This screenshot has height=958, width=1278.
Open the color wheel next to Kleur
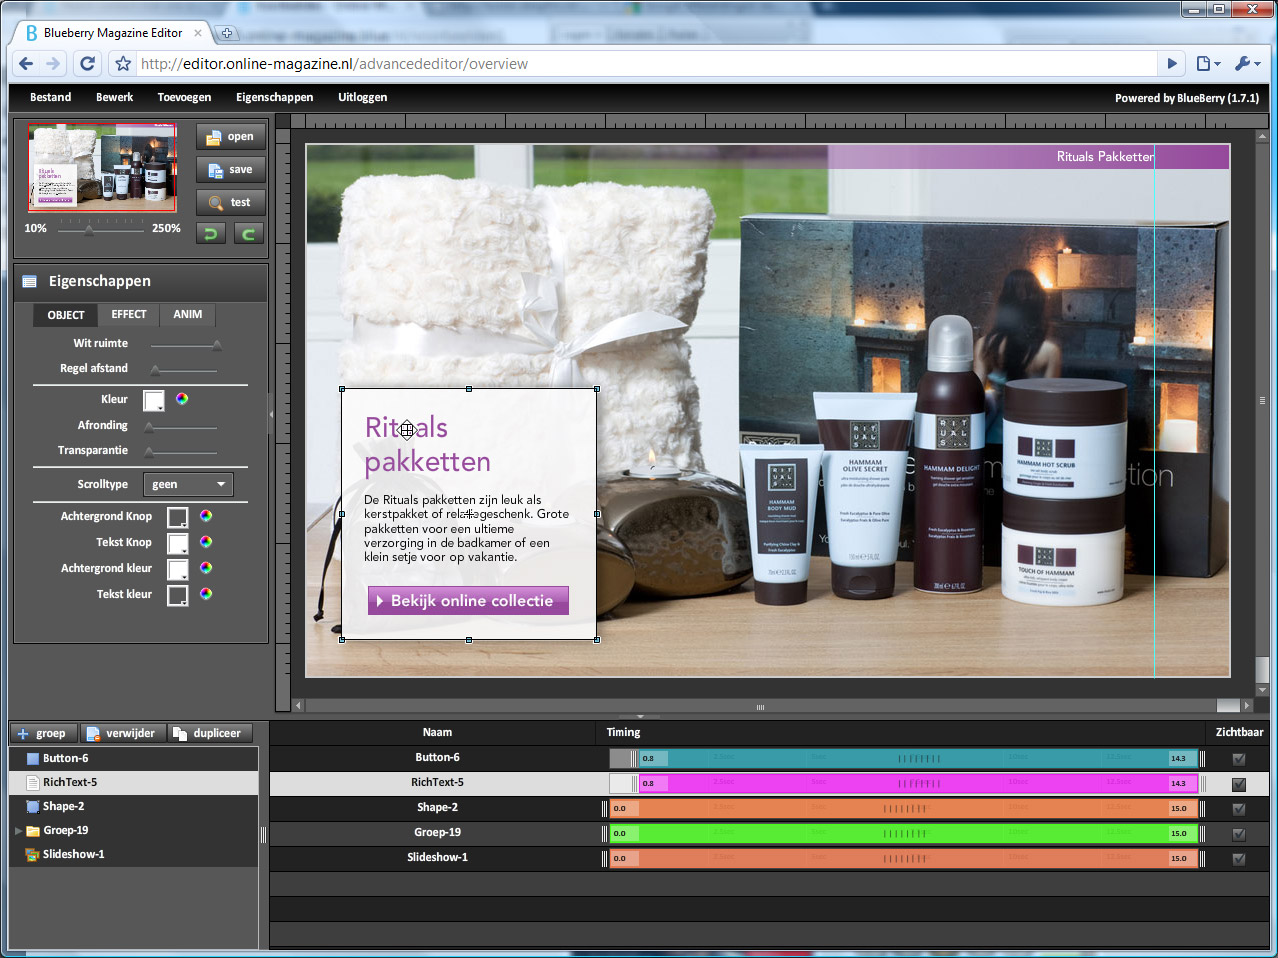click(182, 399)
